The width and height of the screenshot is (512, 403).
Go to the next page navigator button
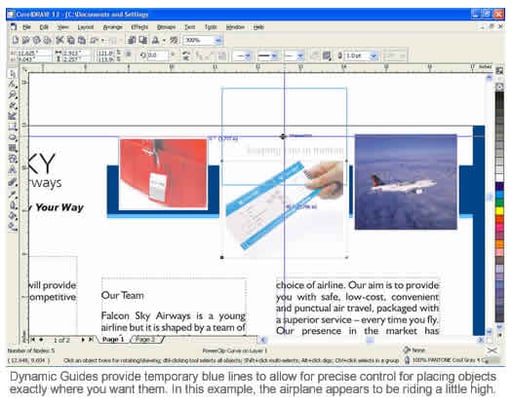point(83,340)
